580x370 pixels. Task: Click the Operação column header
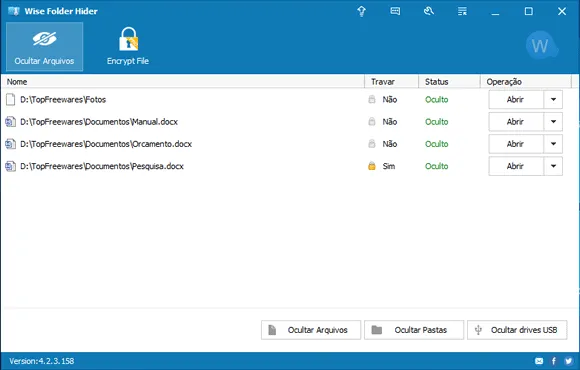point(526,82)
